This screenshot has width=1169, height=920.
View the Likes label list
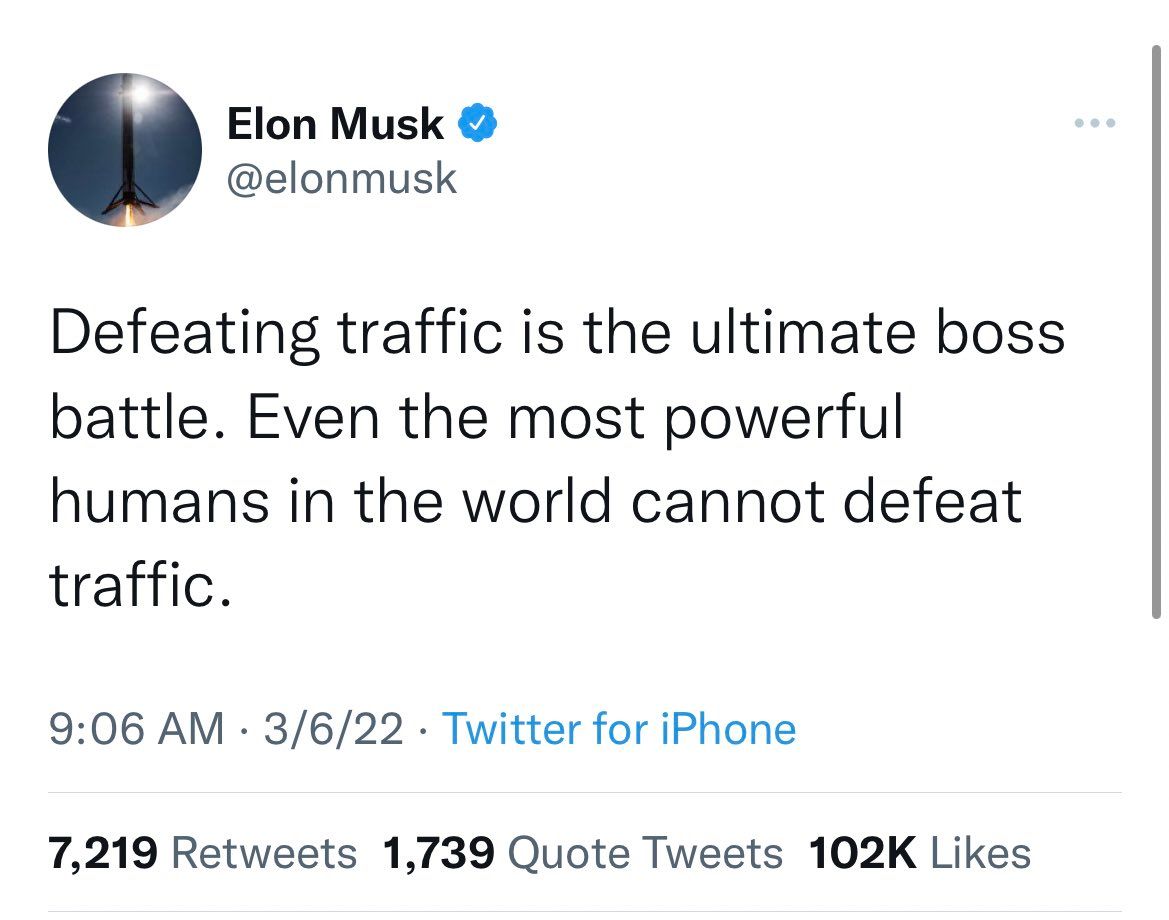(980, 853)
